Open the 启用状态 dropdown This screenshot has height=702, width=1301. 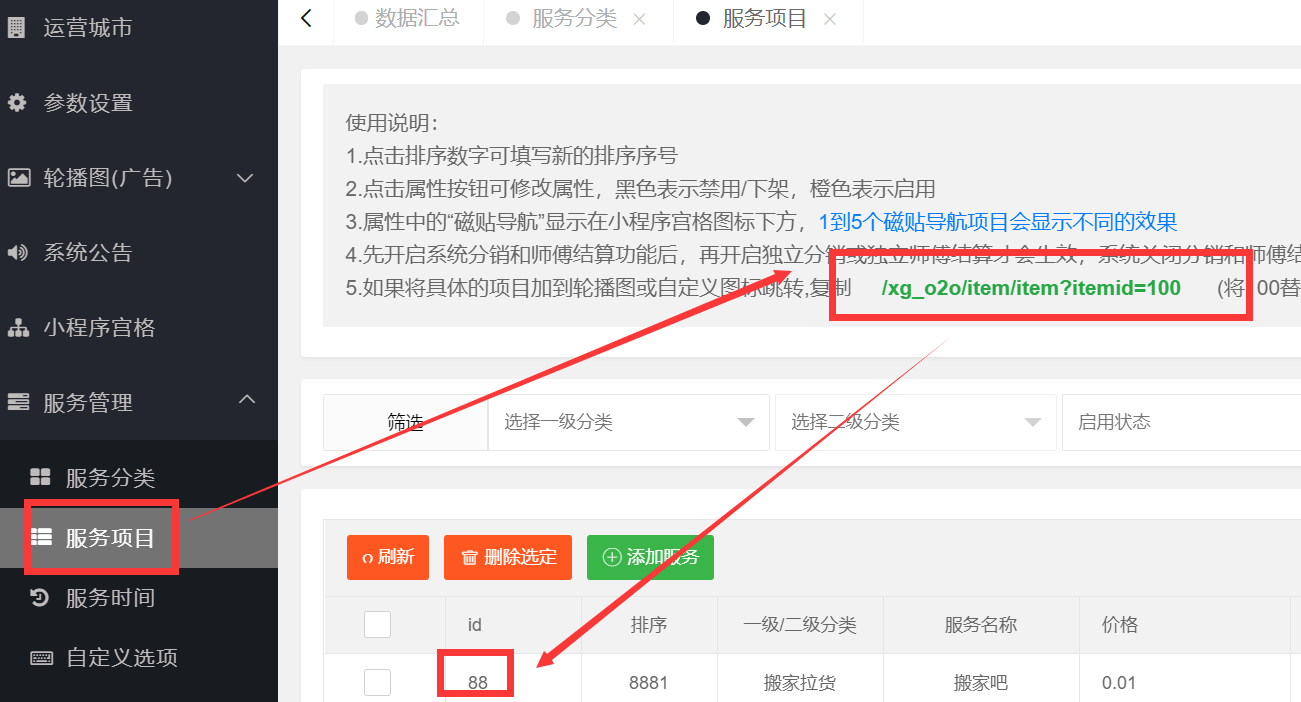1181,422
